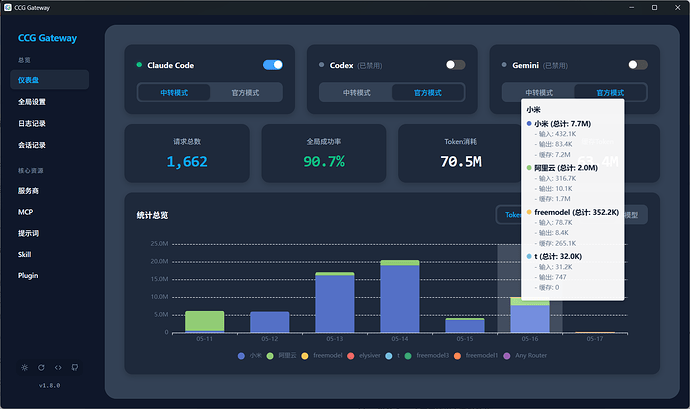Open the code brackets icon in sidebar footer
The image size is (690, 409).
click(x=58, y=368)
